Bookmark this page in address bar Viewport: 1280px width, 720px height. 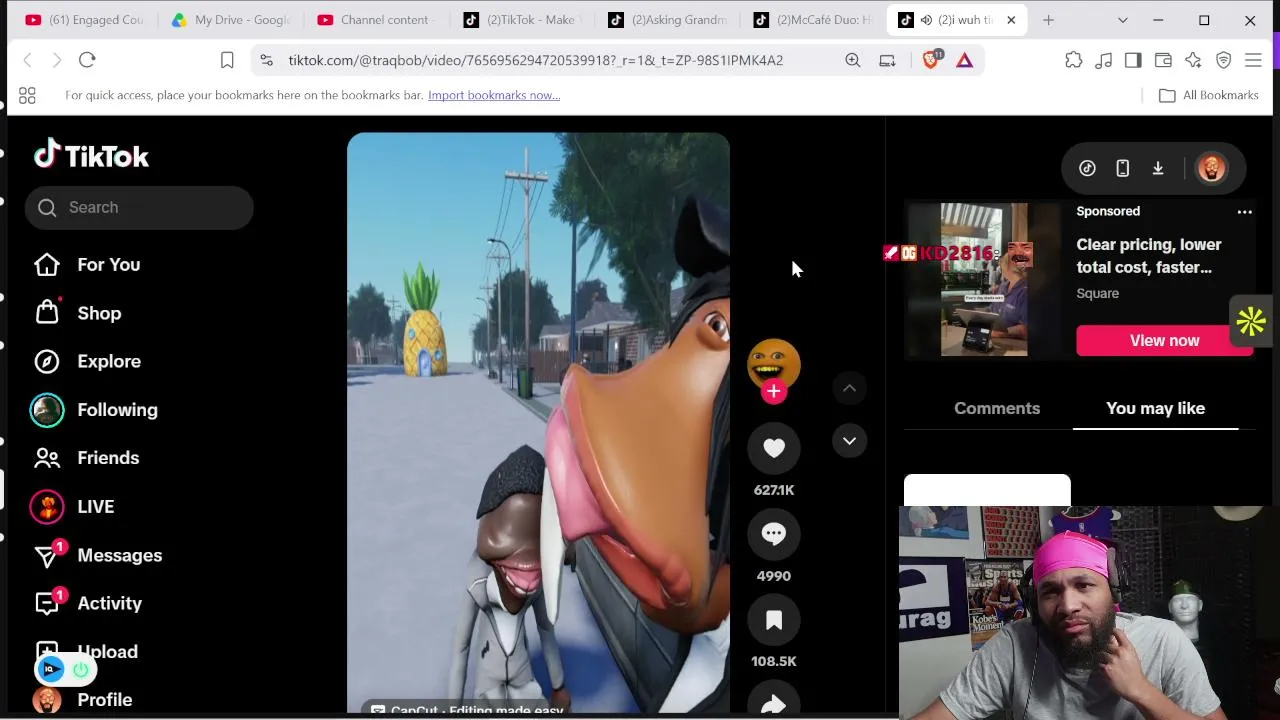click(227, 60)
